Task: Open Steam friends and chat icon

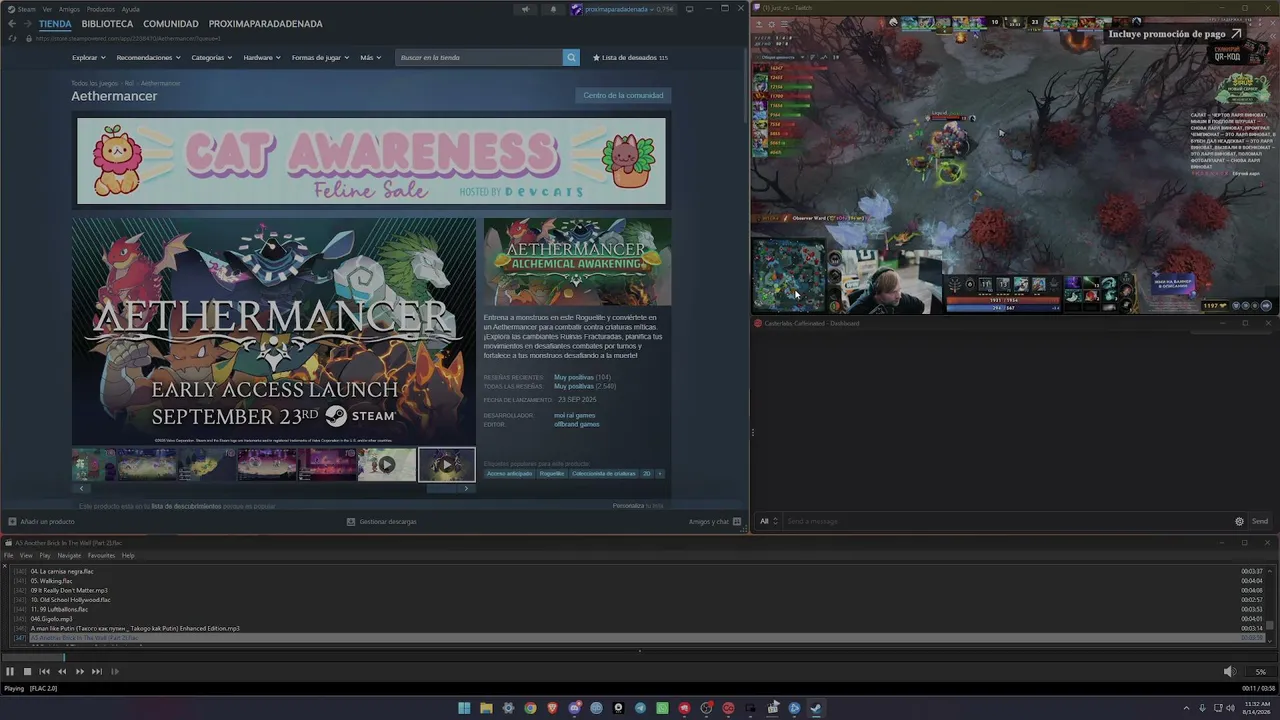Action: point(737,521)
